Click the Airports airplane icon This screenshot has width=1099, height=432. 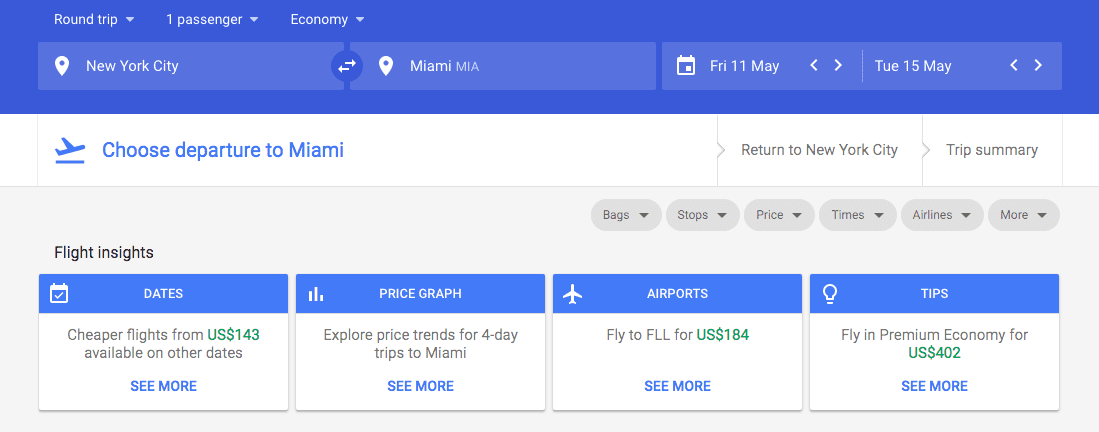(x=573, y=294)
